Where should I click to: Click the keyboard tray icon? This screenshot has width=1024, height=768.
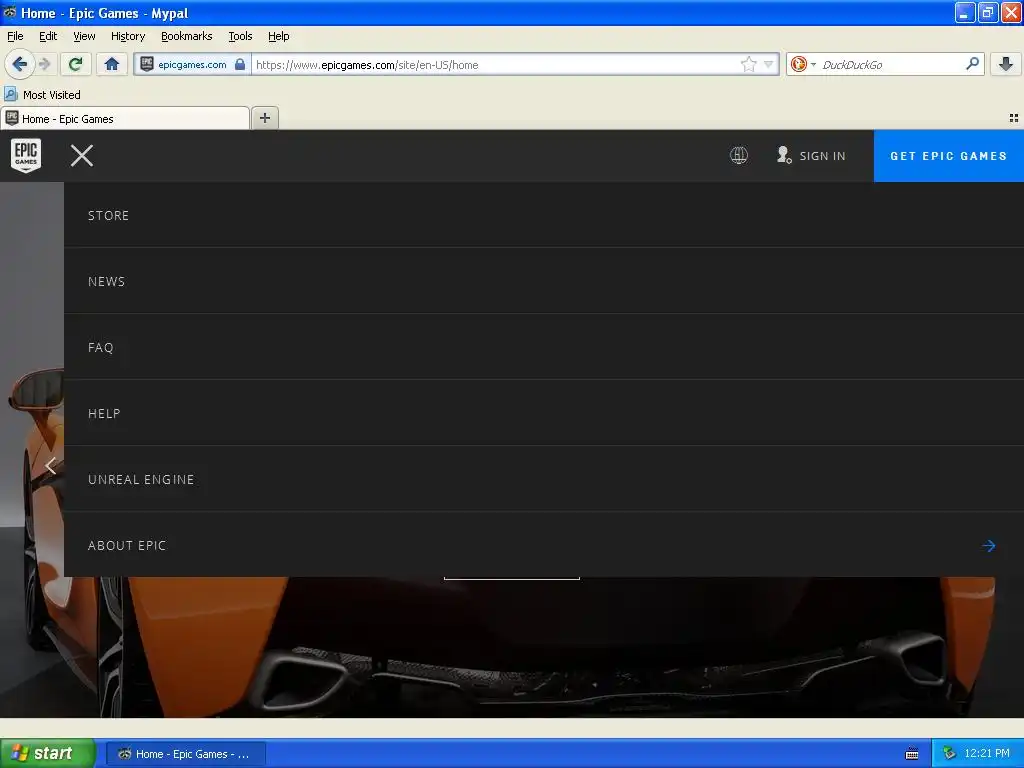(912, 754)
